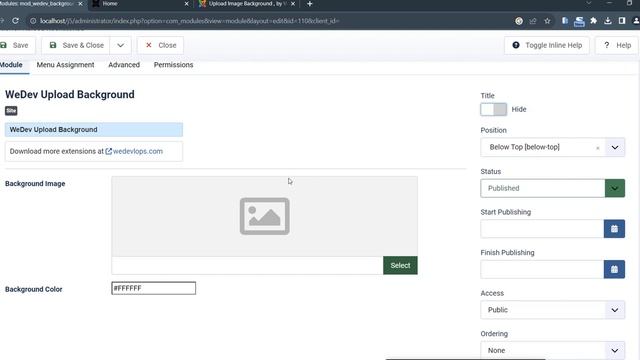
Task: Click the Finish Publishing date field
Action: tap(542, 269)
